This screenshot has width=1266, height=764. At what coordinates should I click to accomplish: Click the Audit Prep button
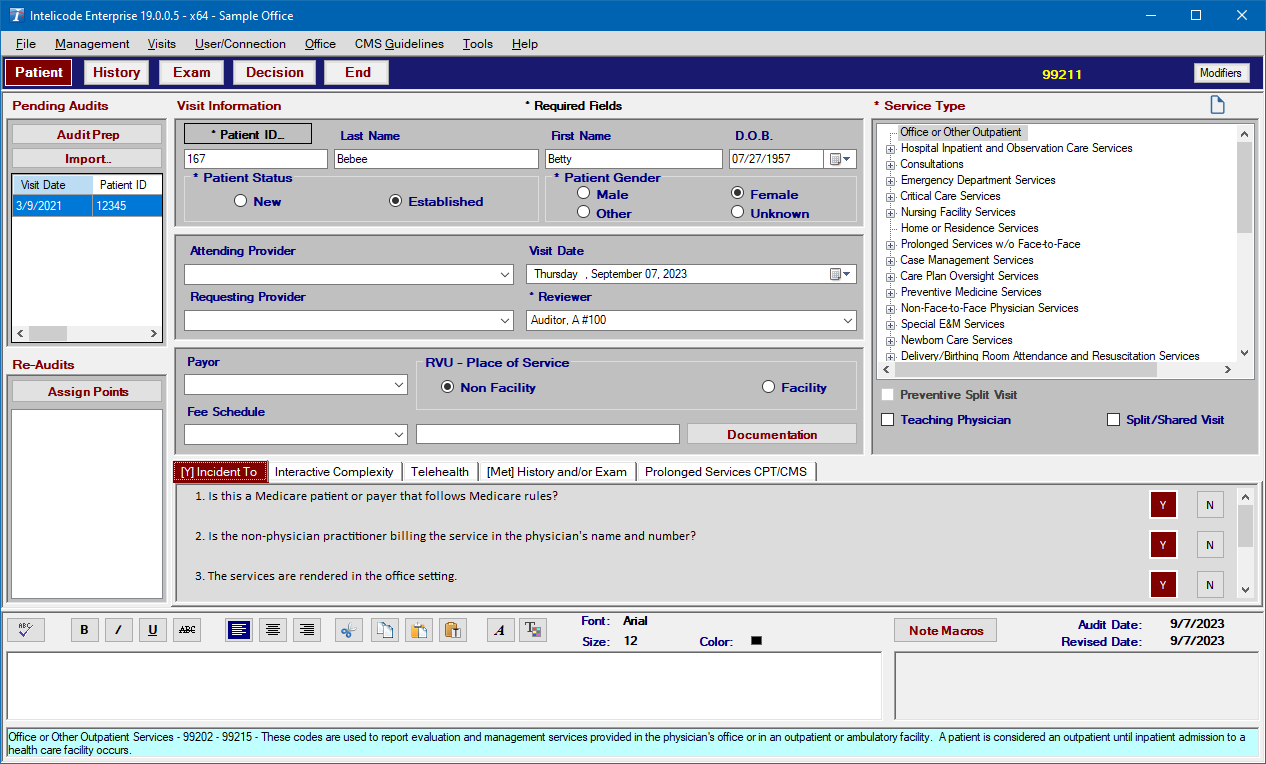[87, 135]
